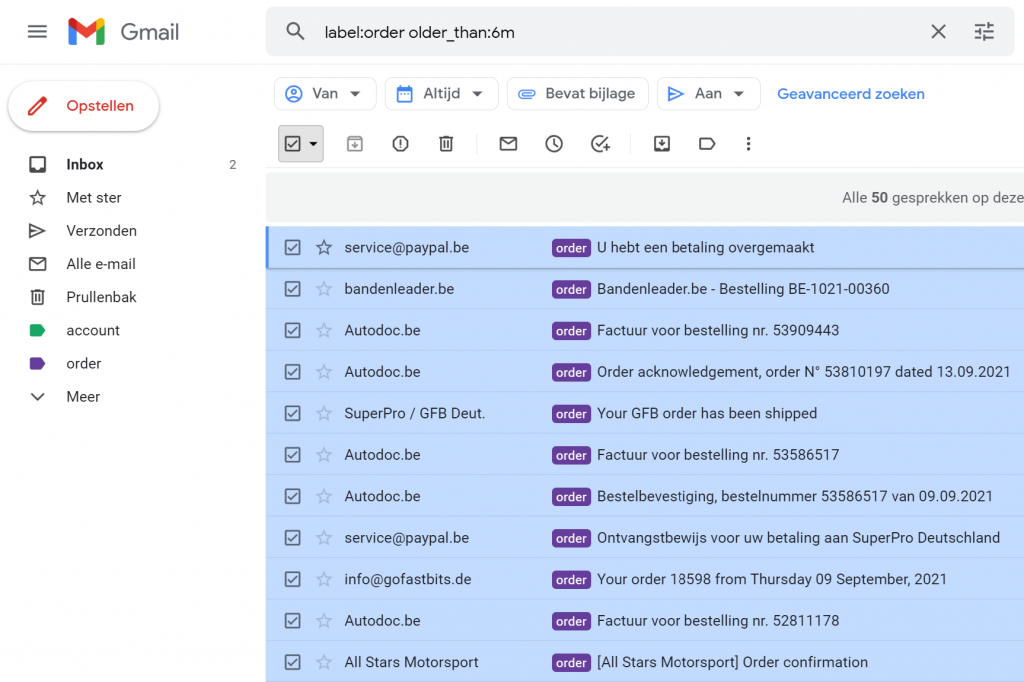Open the Altijd date filter dropdown
The image size is (1024, 682).
[x=441, y=94]
